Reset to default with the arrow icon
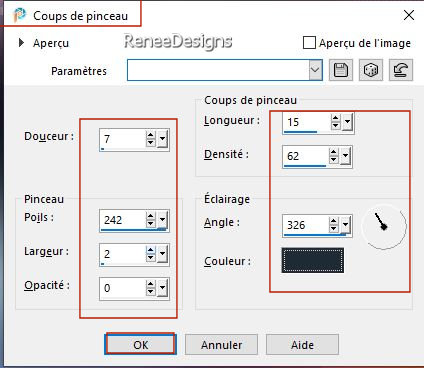The width and height of the screenshot is (424, 368). click(401, 70)
